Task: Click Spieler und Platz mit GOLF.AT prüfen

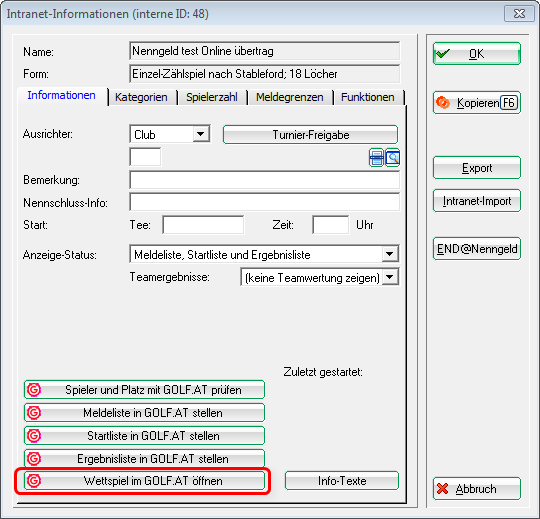Action: [x=144, y=390]
